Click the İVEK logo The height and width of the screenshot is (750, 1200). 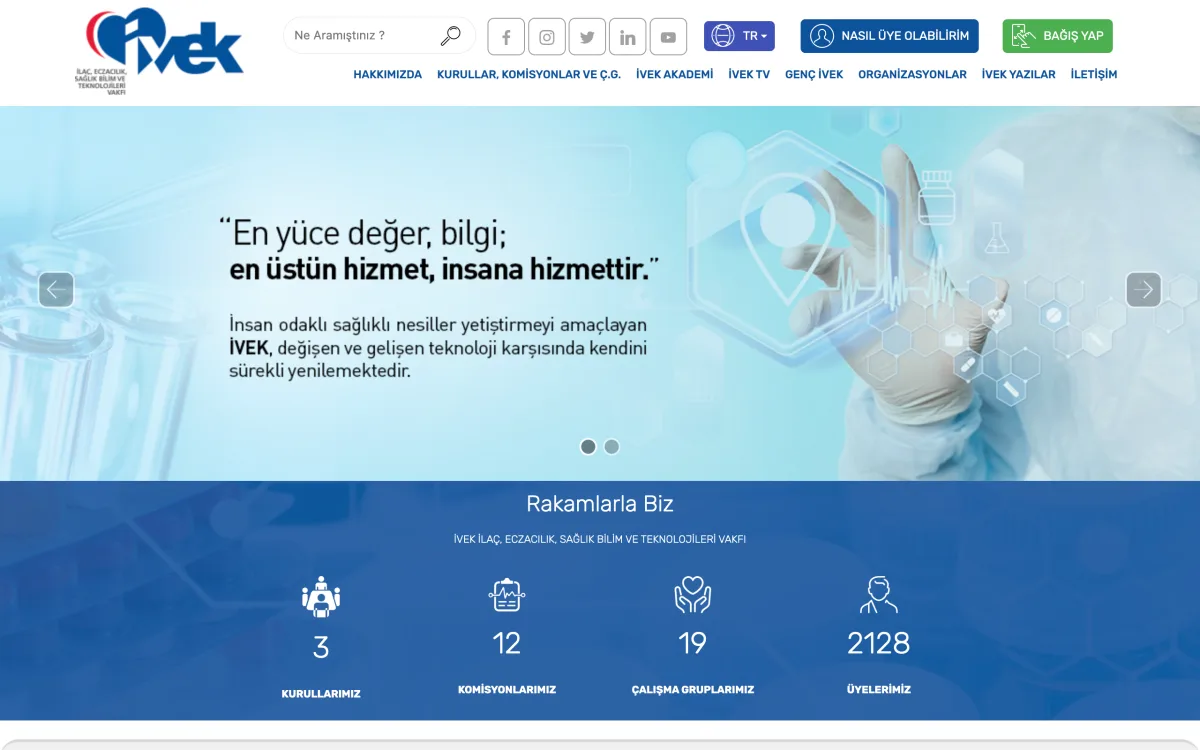(x=160, y=52)
